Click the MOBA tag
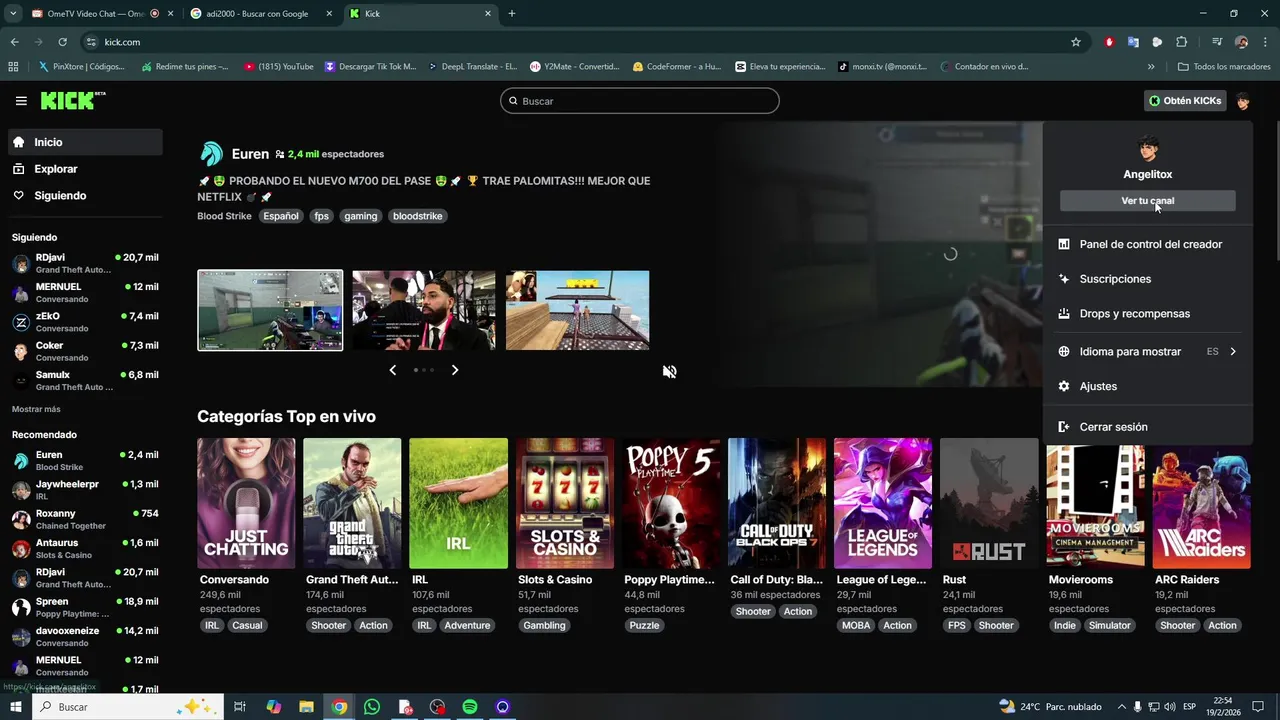1280x720 pixels. (856, 626)
